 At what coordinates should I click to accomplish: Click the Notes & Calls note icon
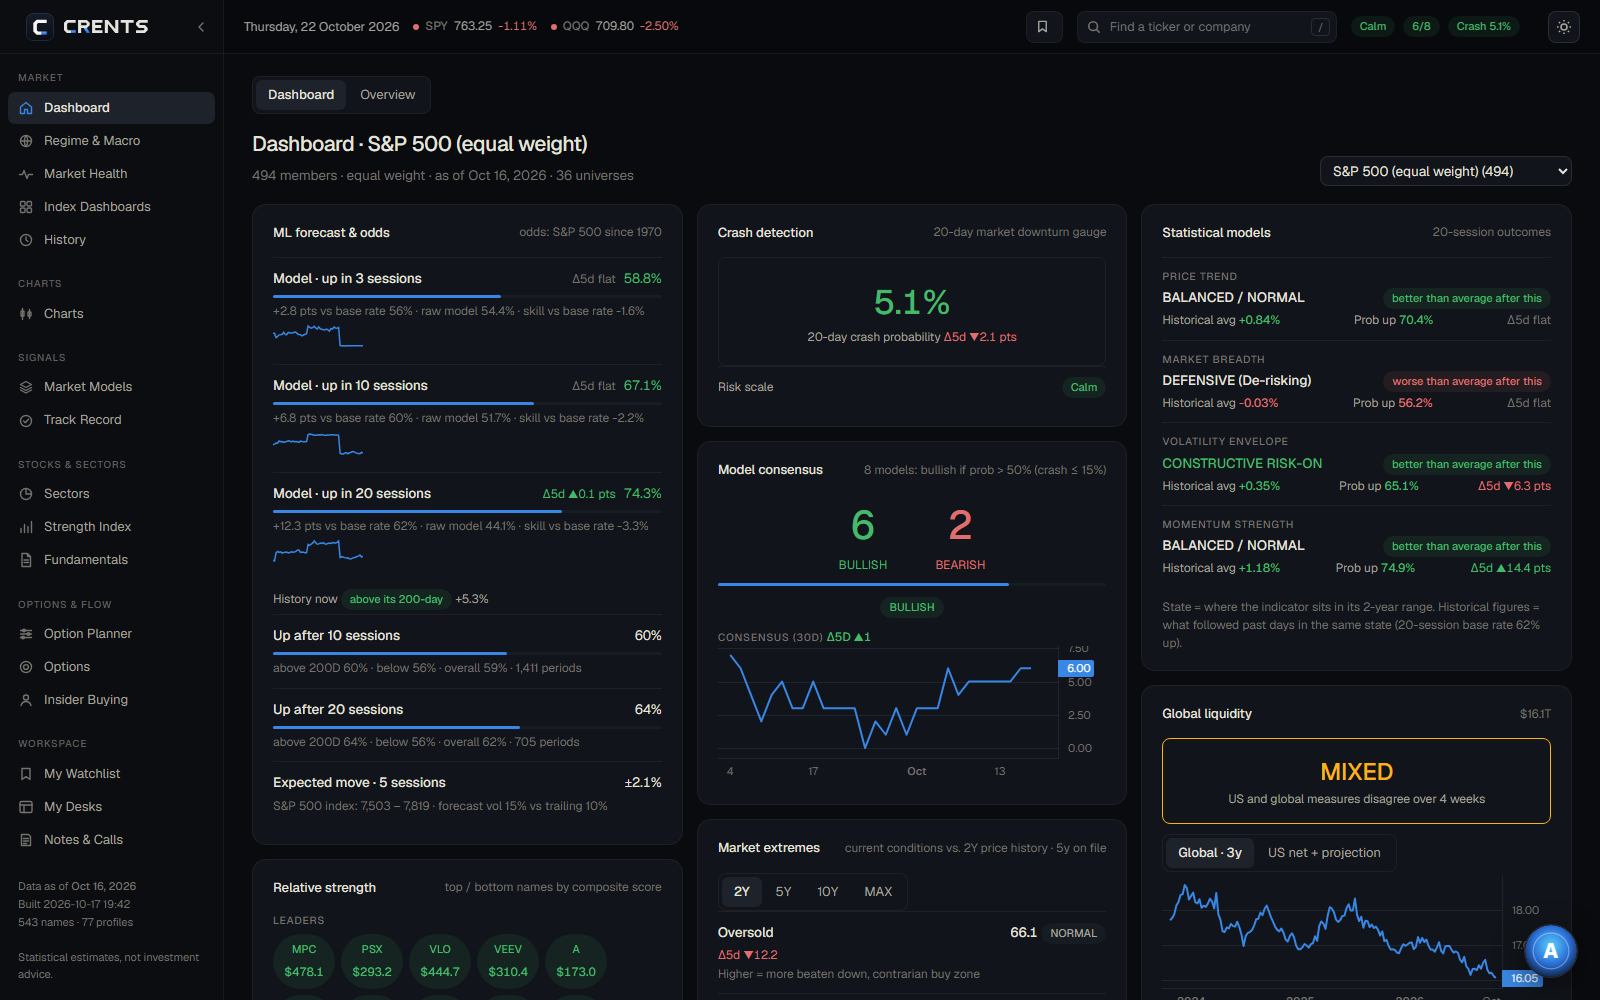tap(26, 840)
